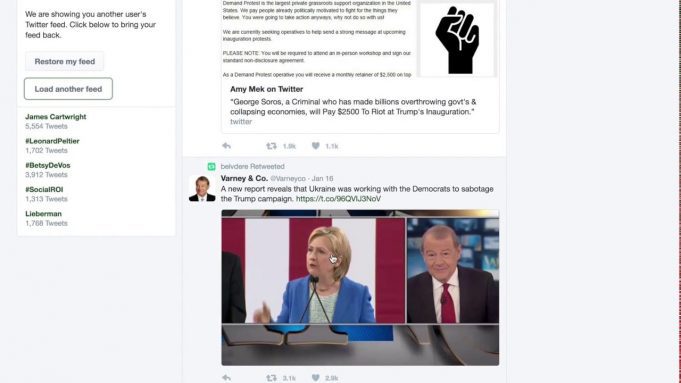This screenshot has width=681, height=383.
Task: Open #BetsyDeVos trending hashtag
Action: tap(47, 165)
